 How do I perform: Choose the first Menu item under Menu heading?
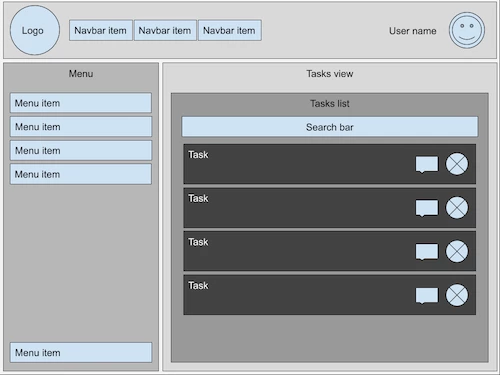81,103
